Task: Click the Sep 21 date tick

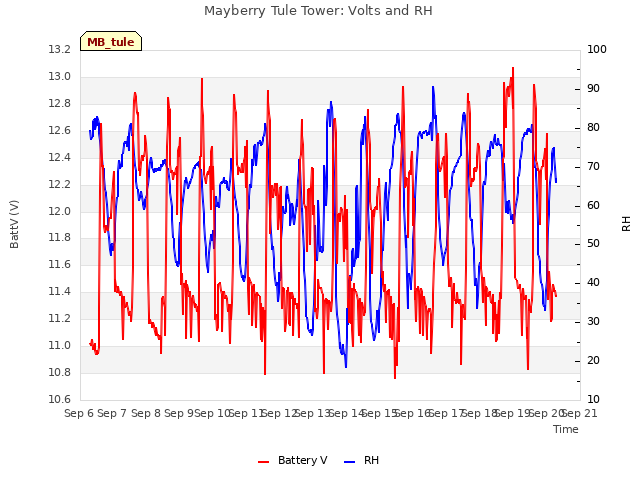Action: coord(580,413)
